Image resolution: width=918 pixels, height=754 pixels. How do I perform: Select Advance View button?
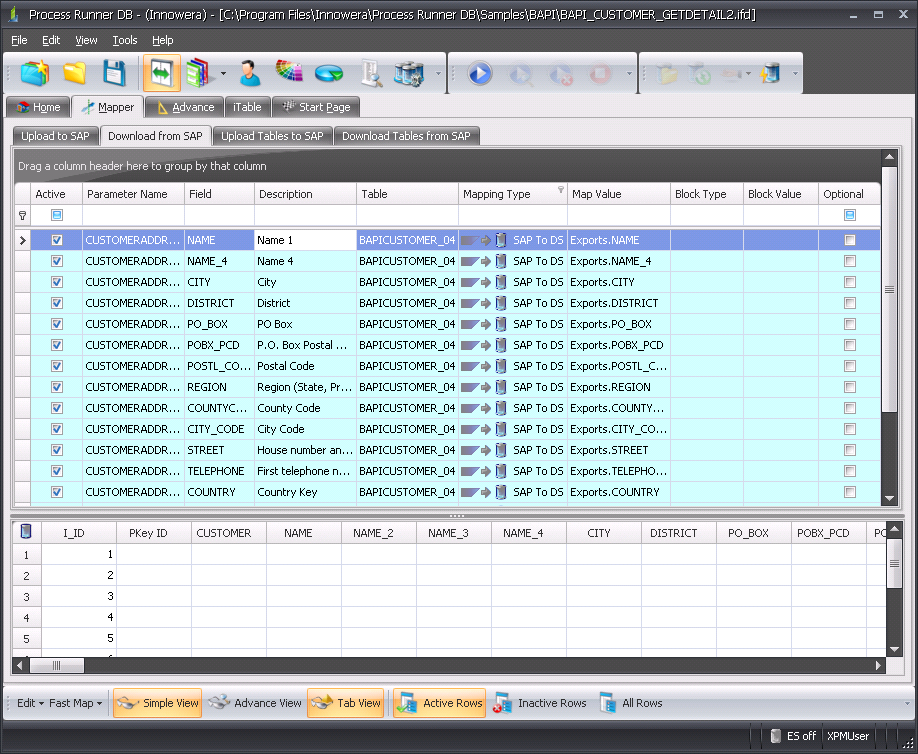(x=255, y=703)
